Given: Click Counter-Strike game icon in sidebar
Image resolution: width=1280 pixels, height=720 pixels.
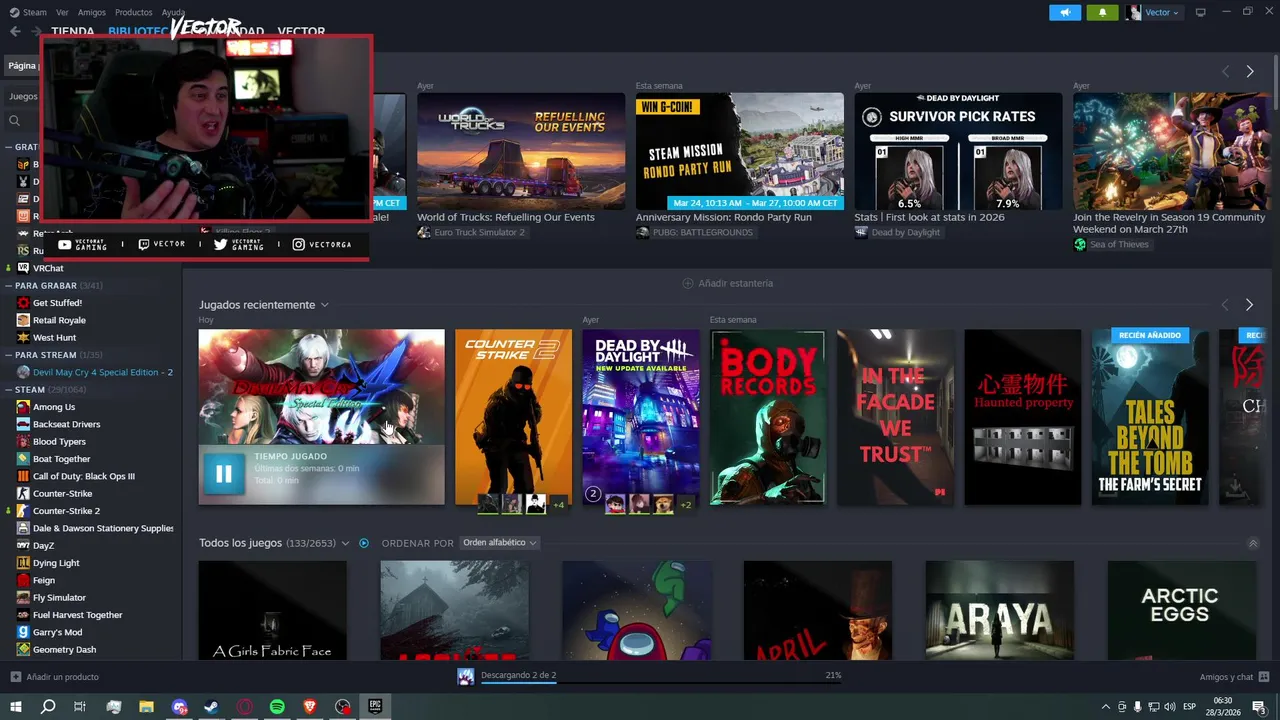Looking at the screenshot, I should [23, 493].
